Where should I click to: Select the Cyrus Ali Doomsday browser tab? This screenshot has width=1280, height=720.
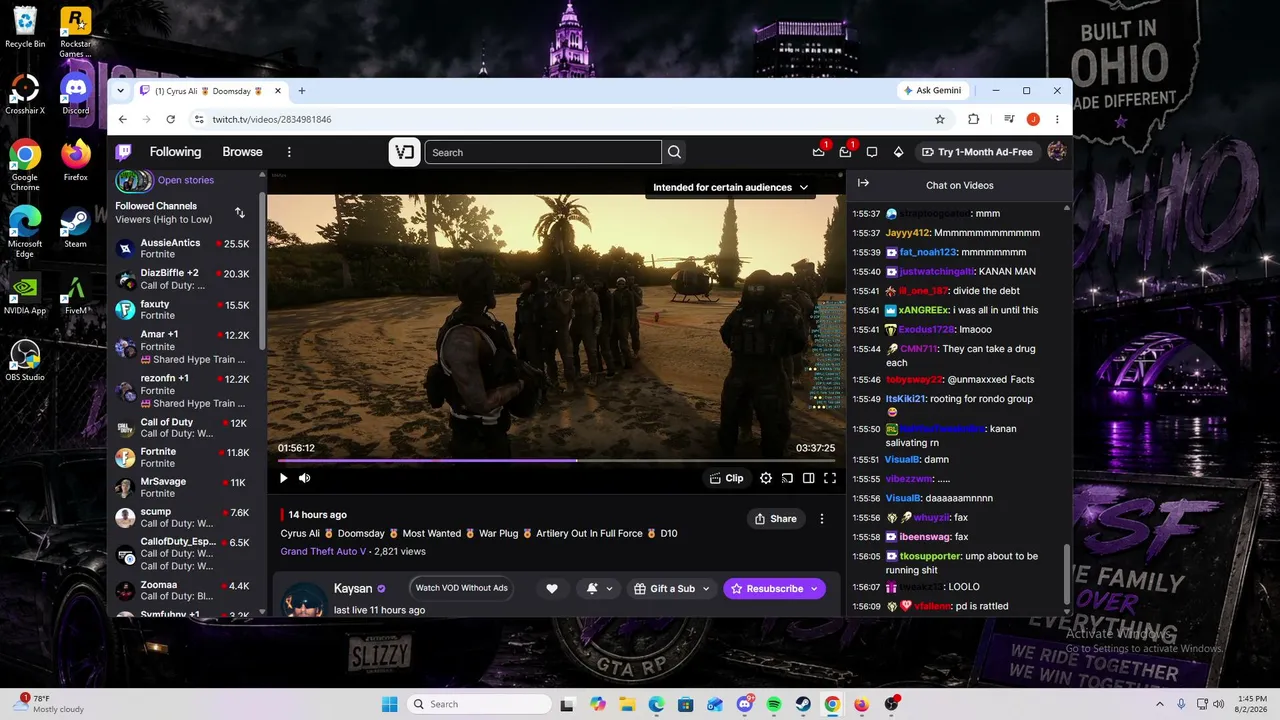pyautogui.click(x=208, y=91)
